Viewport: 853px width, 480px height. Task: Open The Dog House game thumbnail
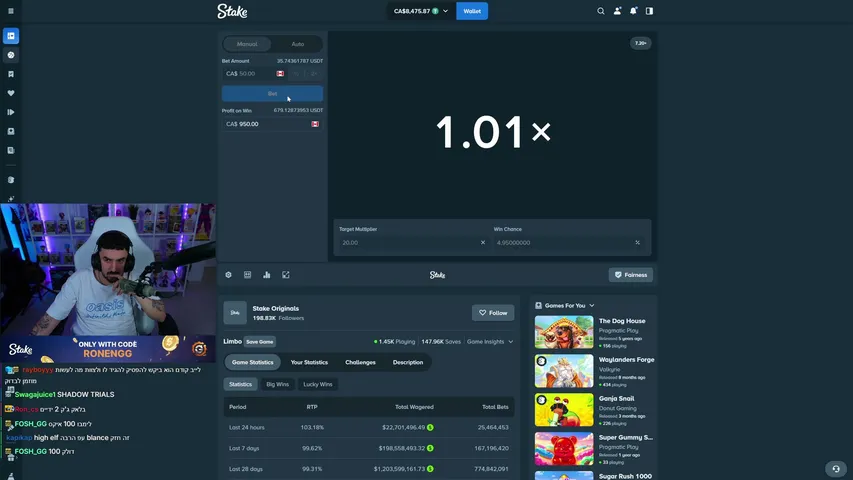[564, 332]
